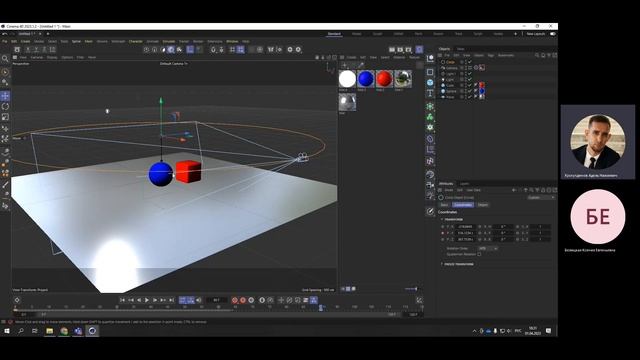Image resolution: width=640 pixels, height=360 pixels.
Task: Select the blue material swatch
Action: [366, 79]
